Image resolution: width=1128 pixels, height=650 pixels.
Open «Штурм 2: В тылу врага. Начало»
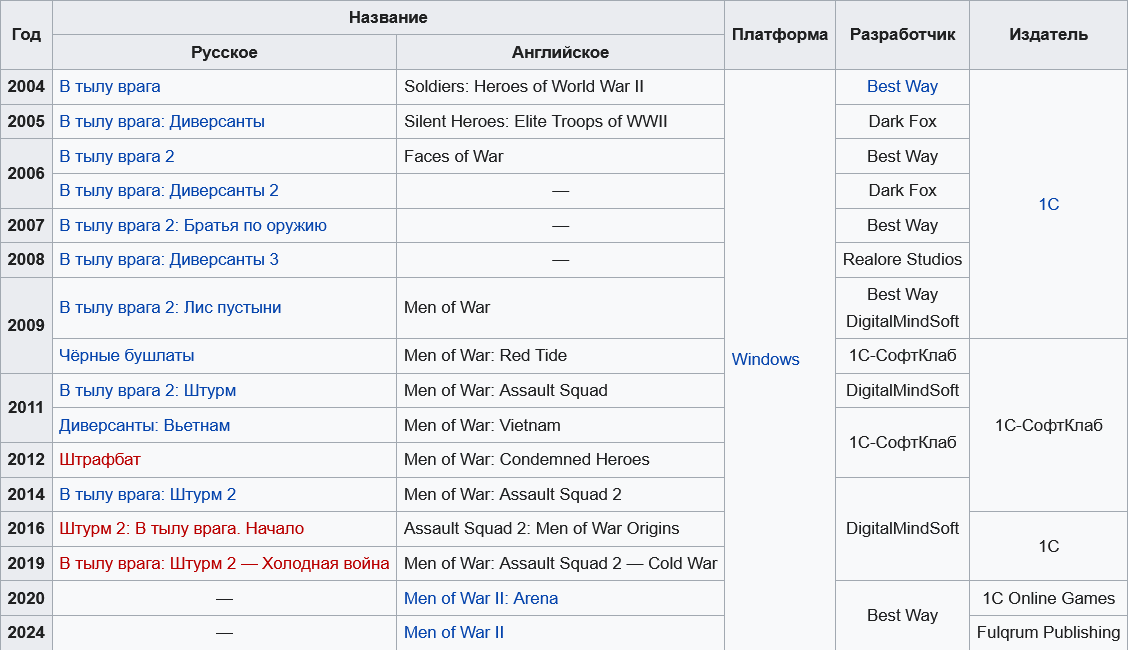(x=182, y=529)
